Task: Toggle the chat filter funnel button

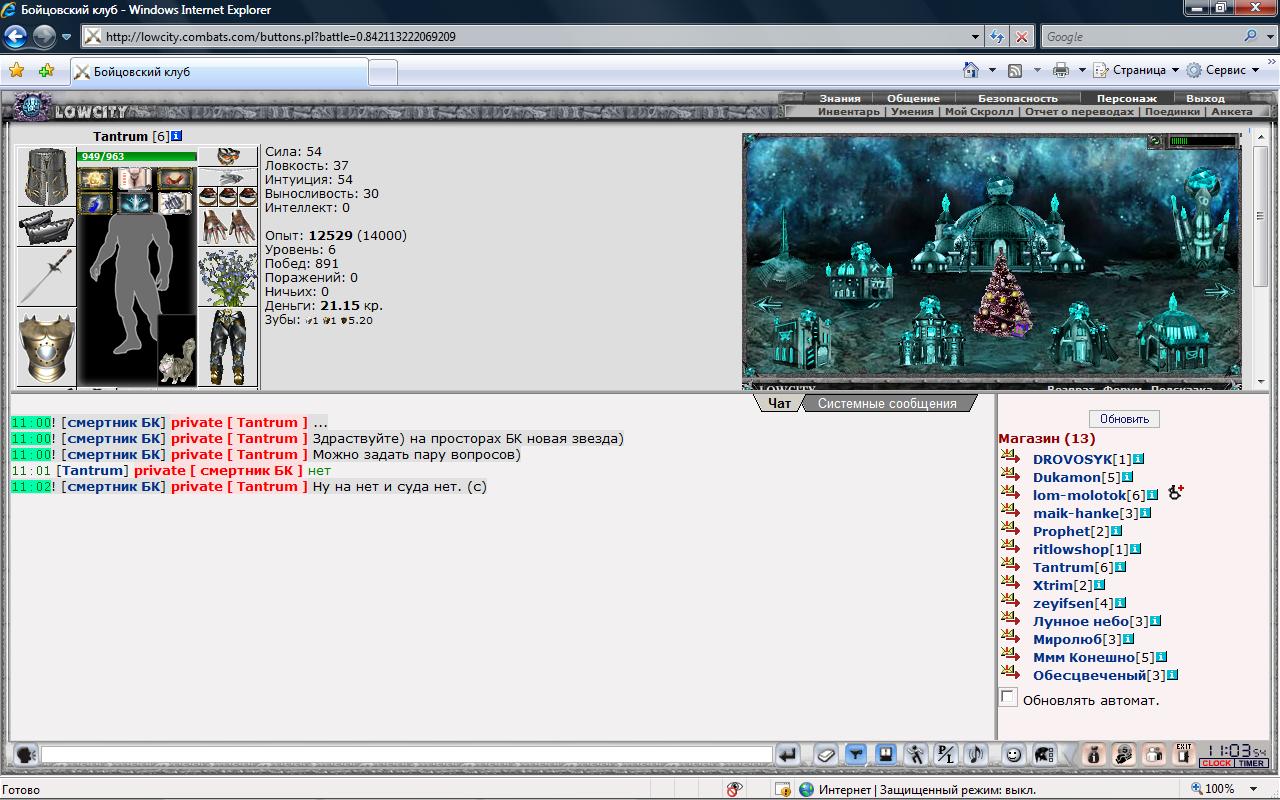Action: (855, 755)
